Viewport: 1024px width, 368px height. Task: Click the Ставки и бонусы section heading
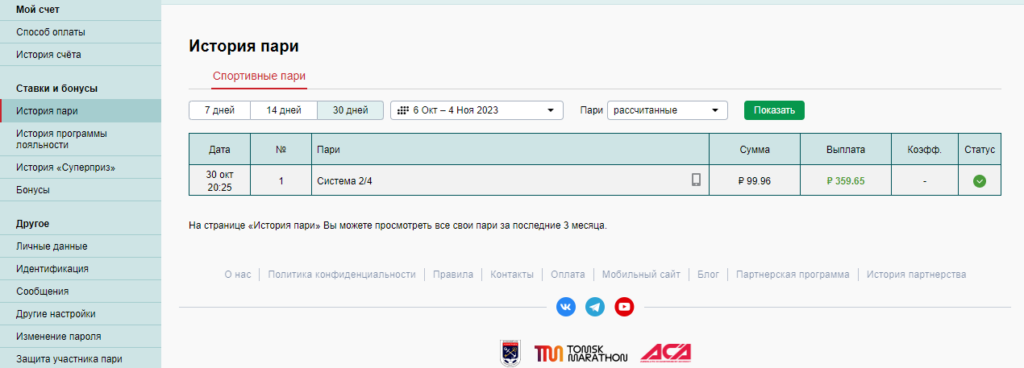pyautogui.click(x=57, y=88)
